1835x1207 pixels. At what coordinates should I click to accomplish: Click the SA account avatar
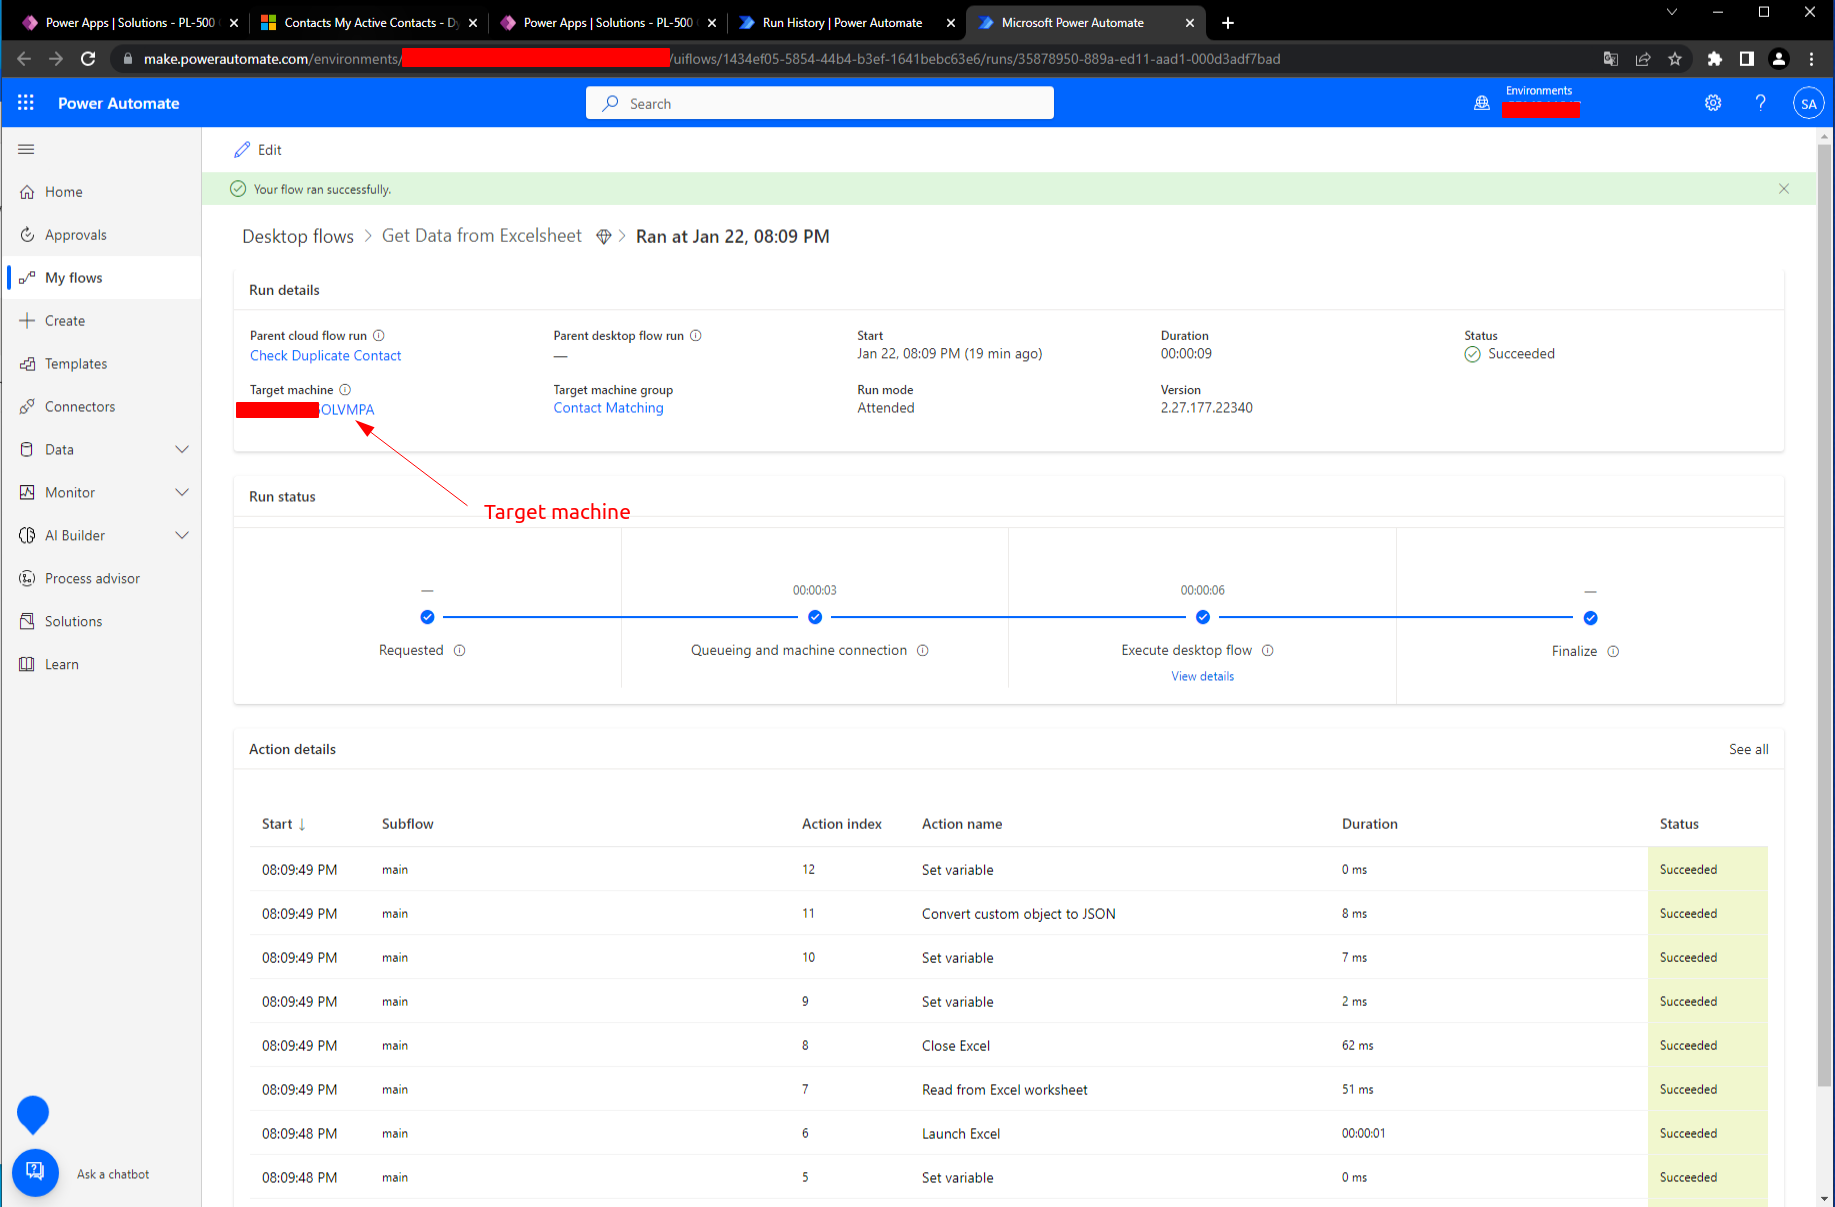1808,103
